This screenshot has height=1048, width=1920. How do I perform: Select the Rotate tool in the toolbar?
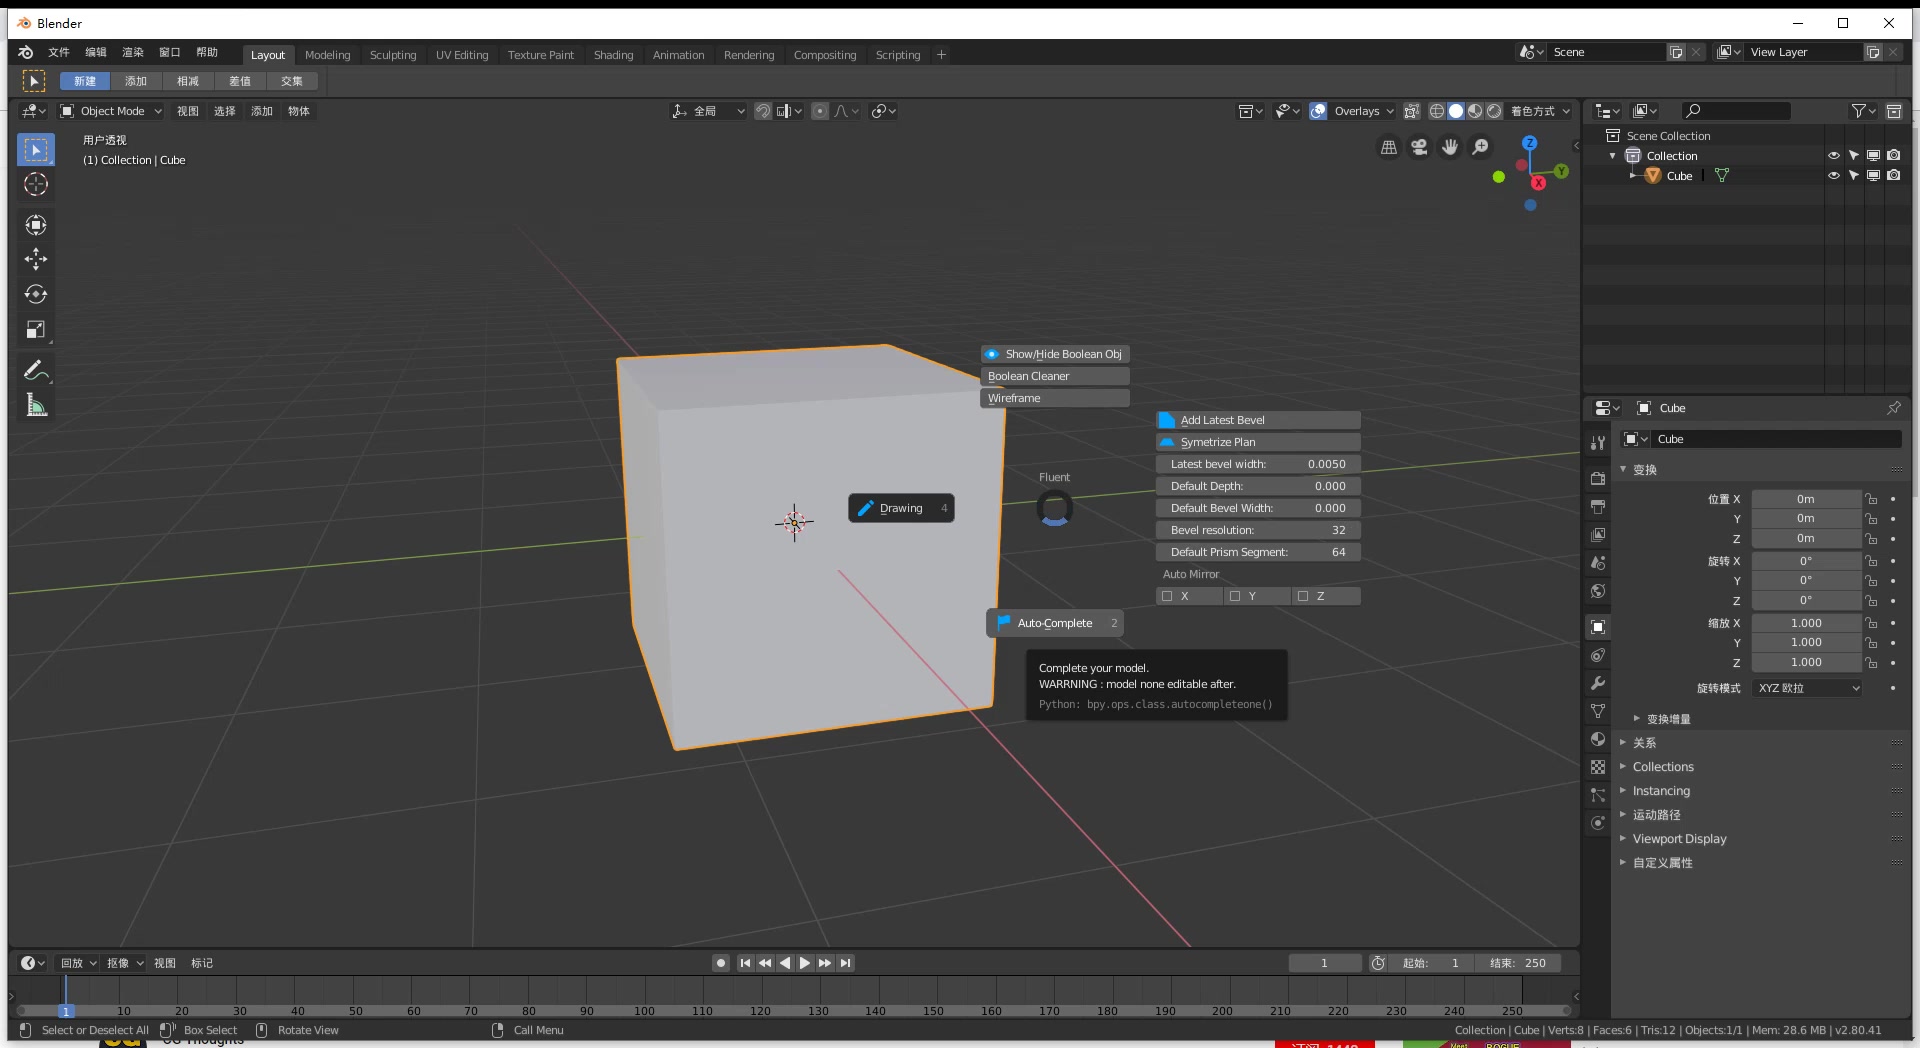click(x=36, y=294)
